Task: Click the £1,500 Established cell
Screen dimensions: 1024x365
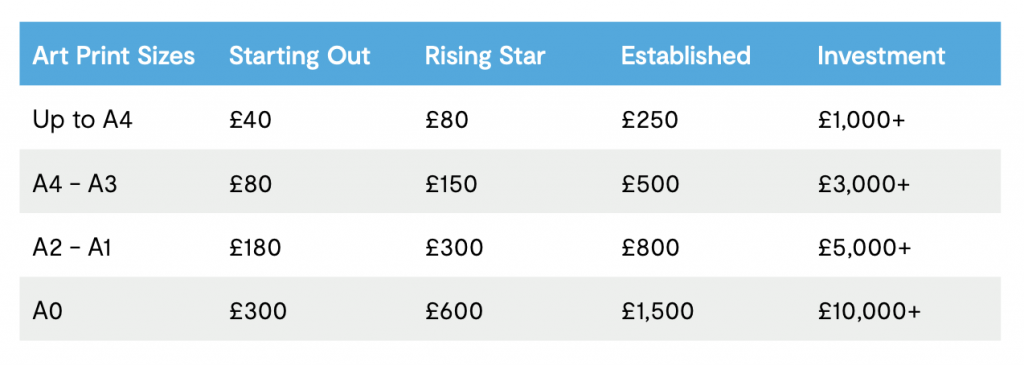Action: 657,311
